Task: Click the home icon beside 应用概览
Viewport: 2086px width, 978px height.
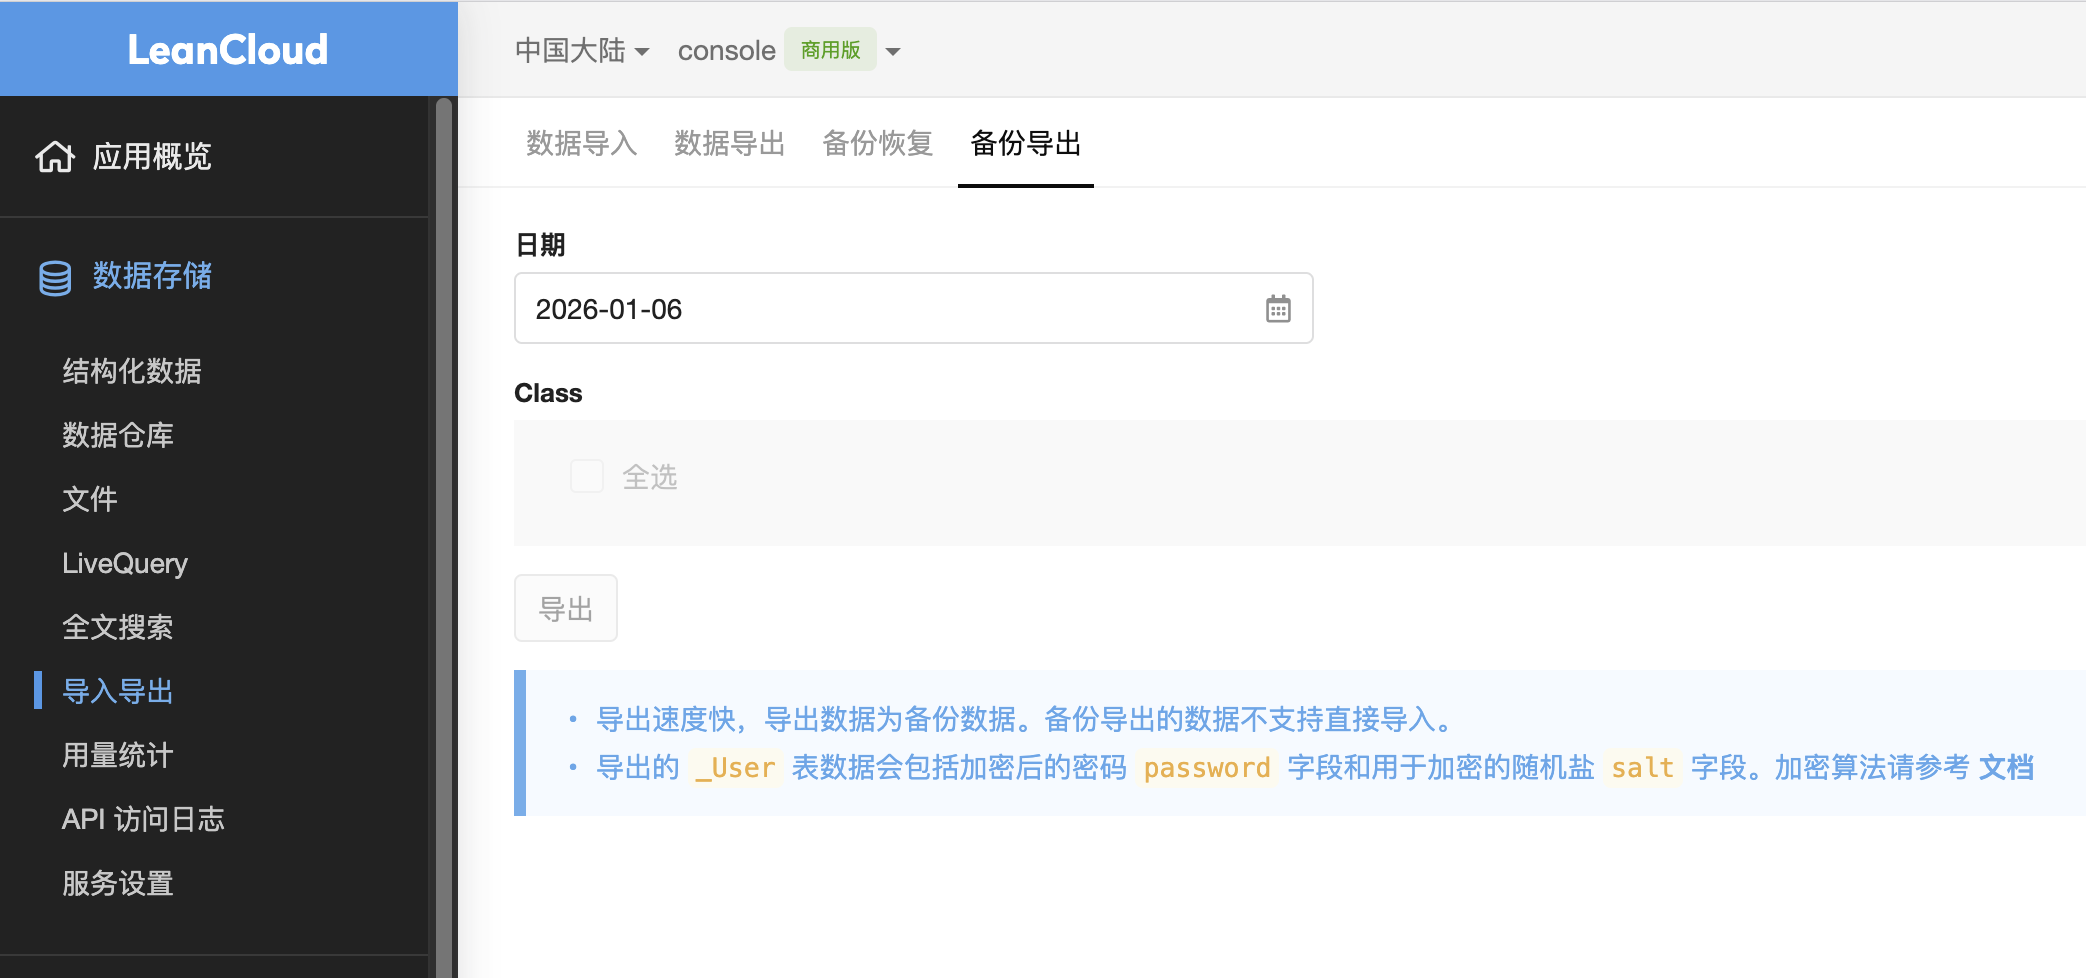Action: click(x=55, y=156)
